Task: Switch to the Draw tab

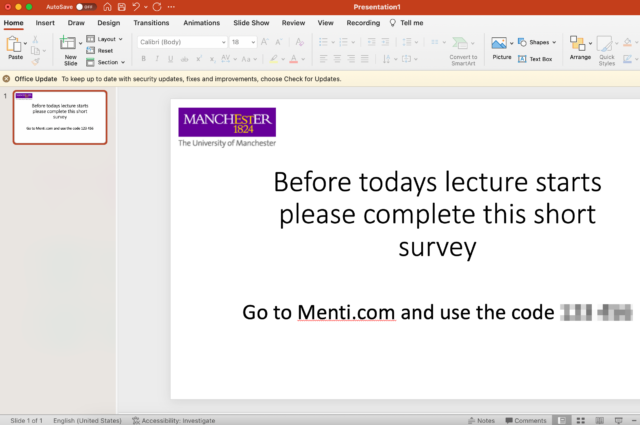Action: click(76, 23)
